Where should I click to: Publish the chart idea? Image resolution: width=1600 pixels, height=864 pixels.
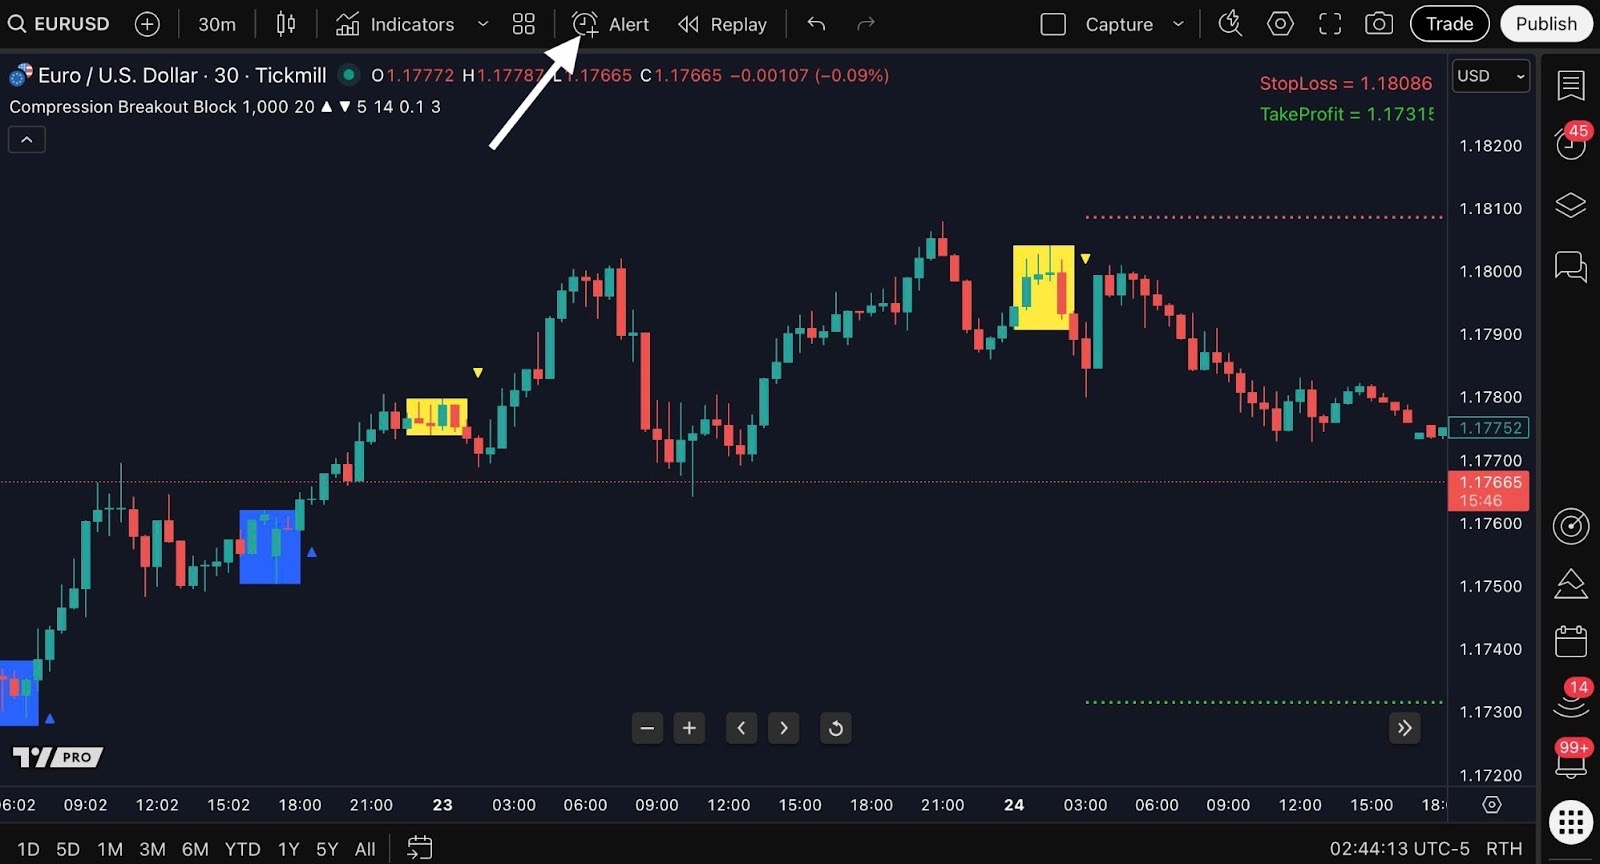1546,24
